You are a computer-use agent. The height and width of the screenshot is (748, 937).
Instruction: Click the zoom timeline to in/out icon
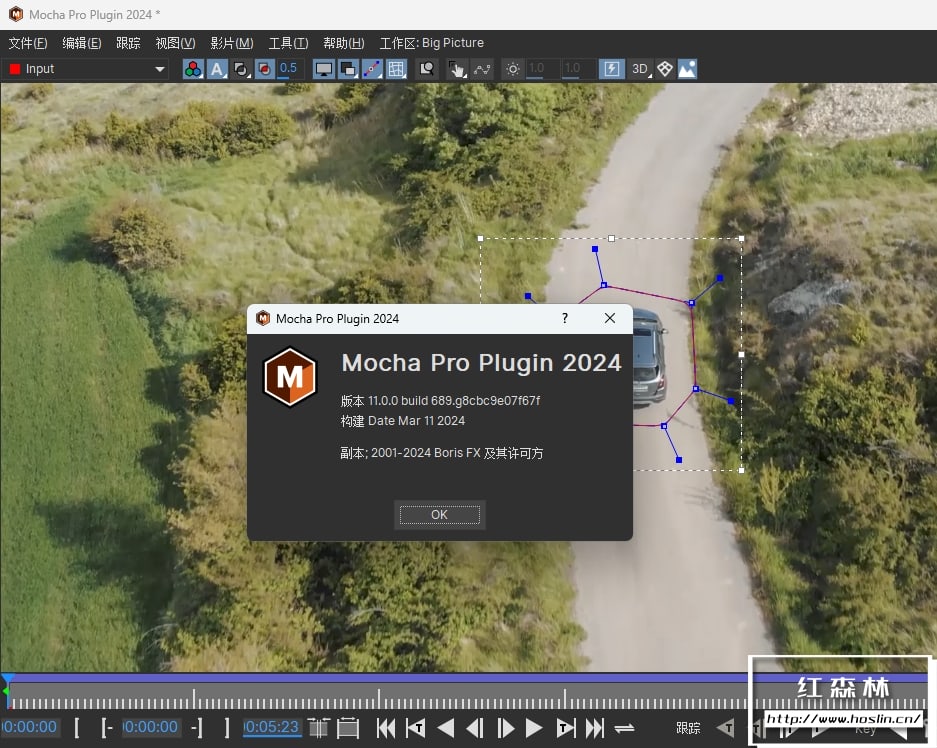(x=319, y=728)
